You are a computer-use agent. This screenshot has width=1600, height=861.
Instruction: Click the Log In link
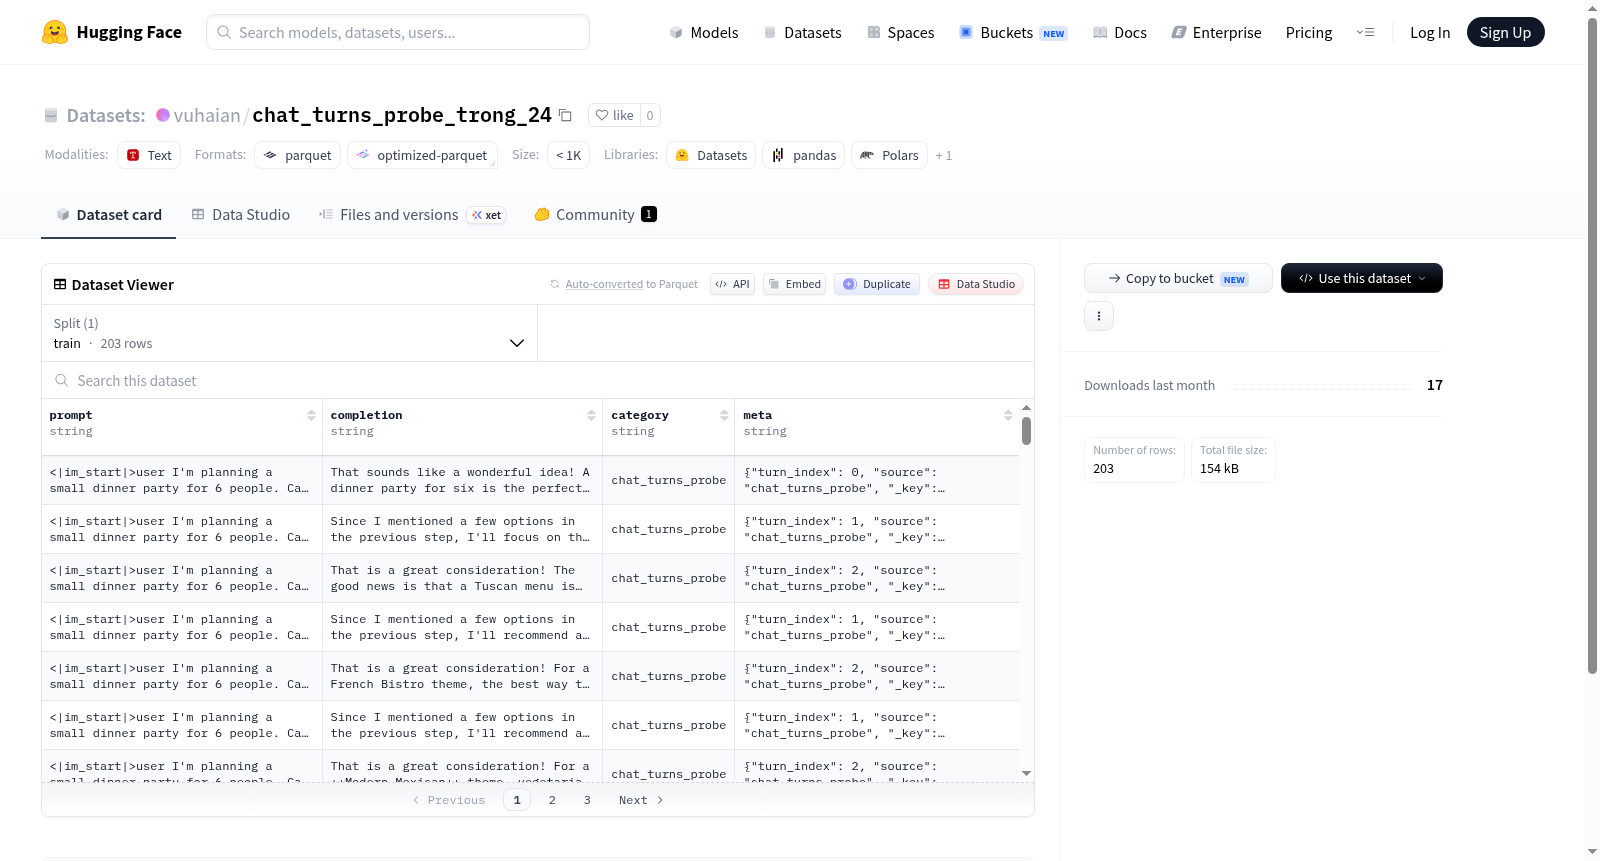(x=1430, y=32)
